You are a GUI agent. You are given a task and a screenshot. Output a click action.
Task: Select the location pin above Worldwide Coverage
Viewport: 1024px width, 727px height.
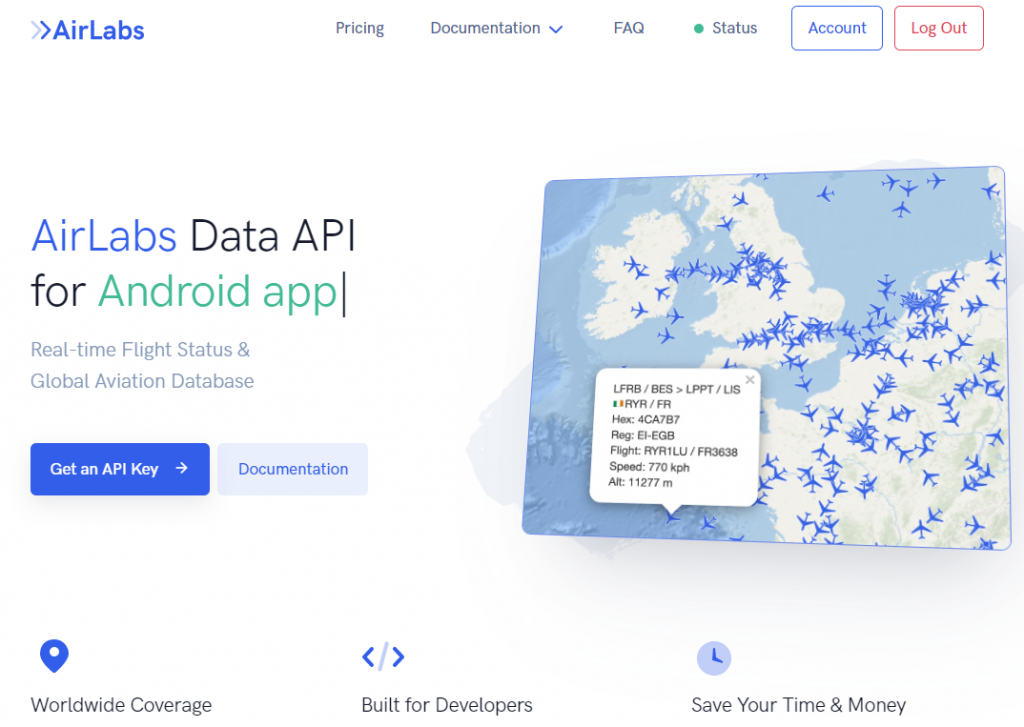point(54,656)
